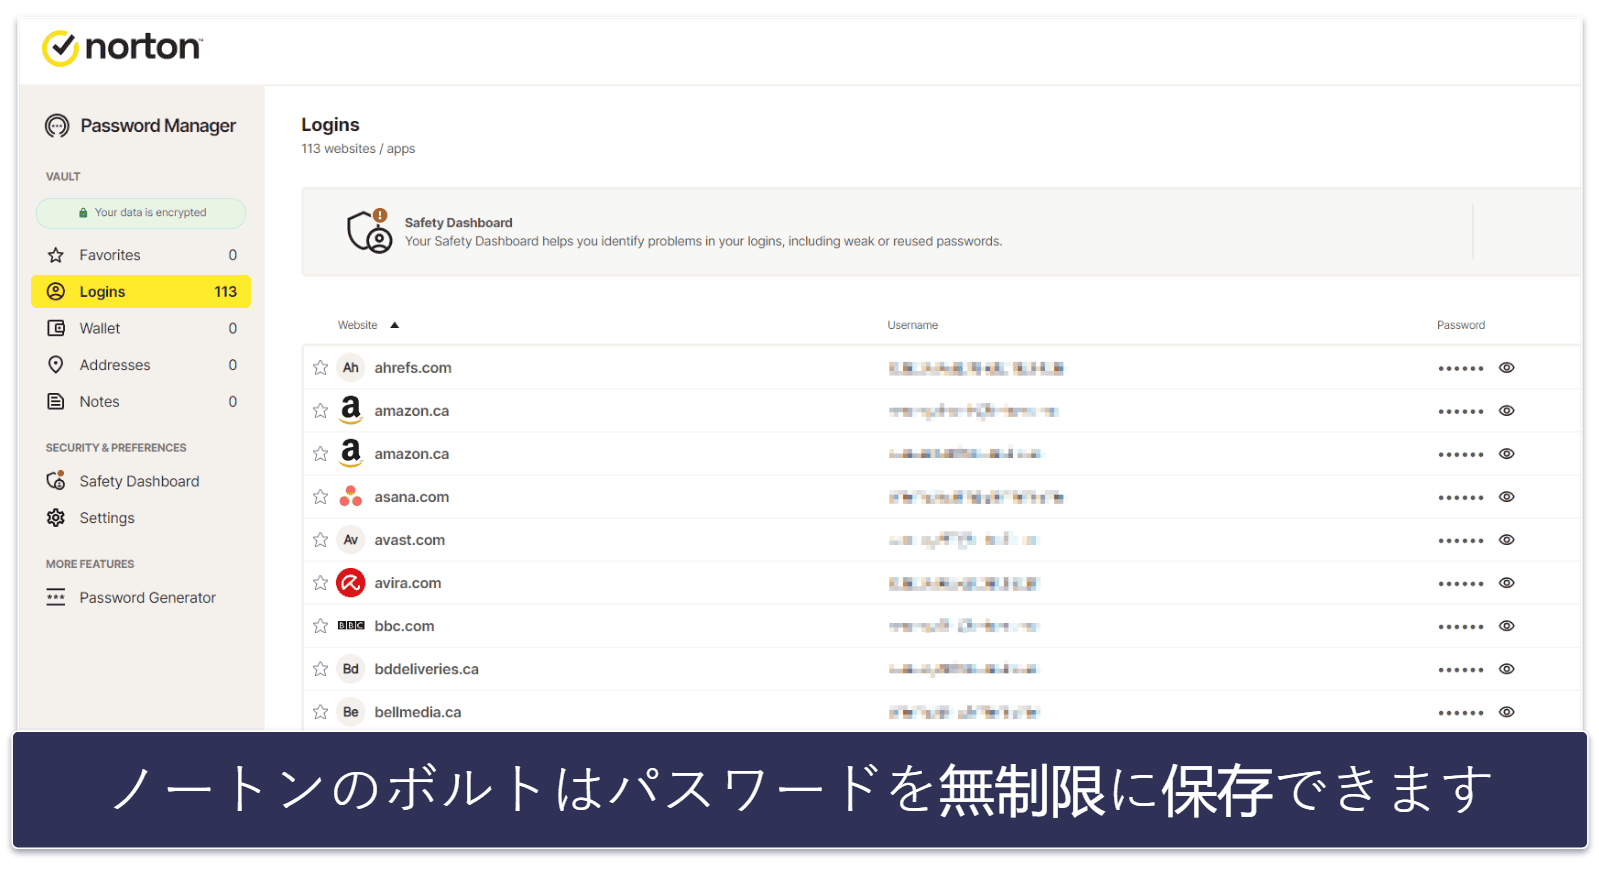
Task: Click the asana.com logo icon
Action: [x=351, y=497]
